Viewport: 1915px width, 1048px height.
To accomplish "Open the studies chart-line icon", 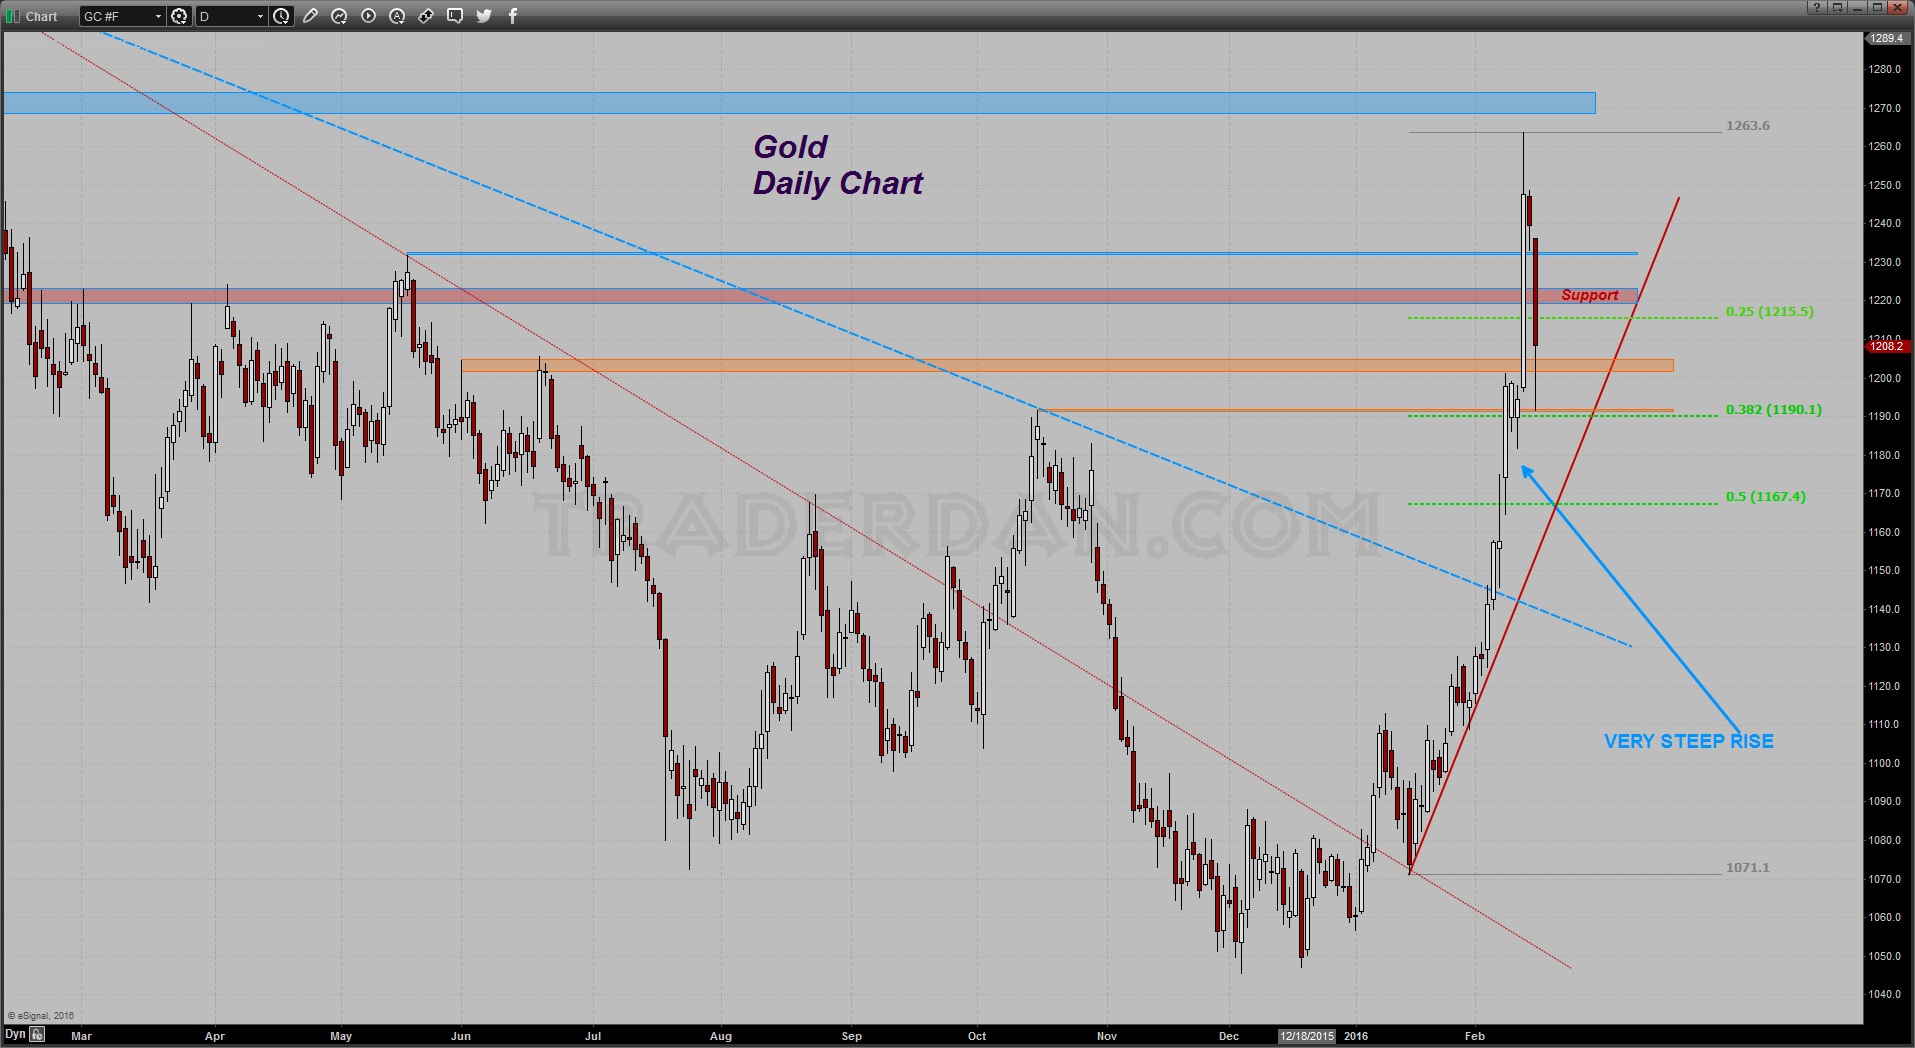I will [x=340, y=16].
